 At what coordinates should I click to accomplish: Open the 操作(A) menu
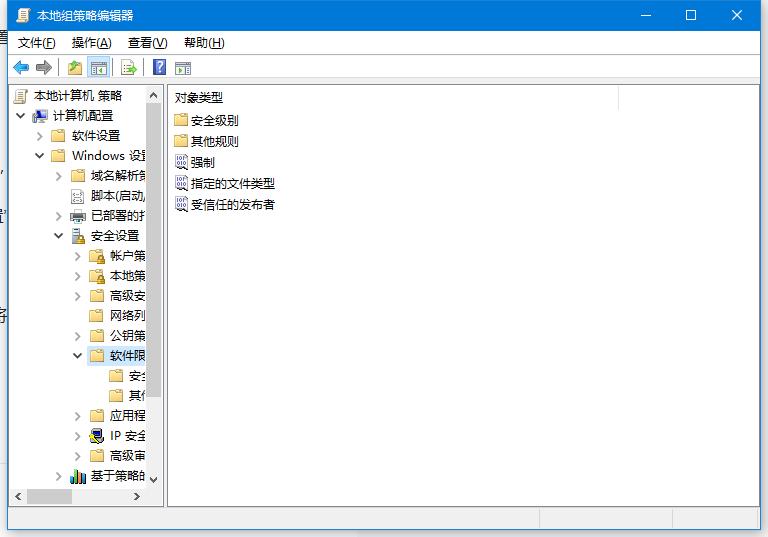(92, 43)
